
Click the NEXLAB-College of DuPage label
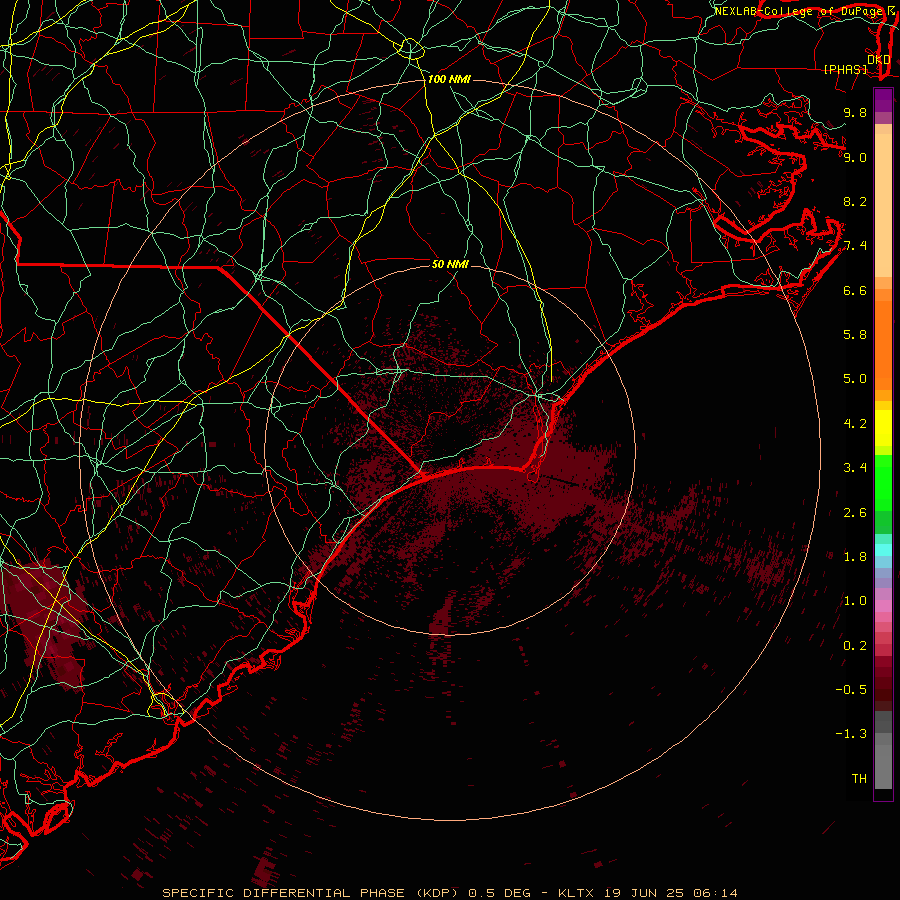(798, 11)
